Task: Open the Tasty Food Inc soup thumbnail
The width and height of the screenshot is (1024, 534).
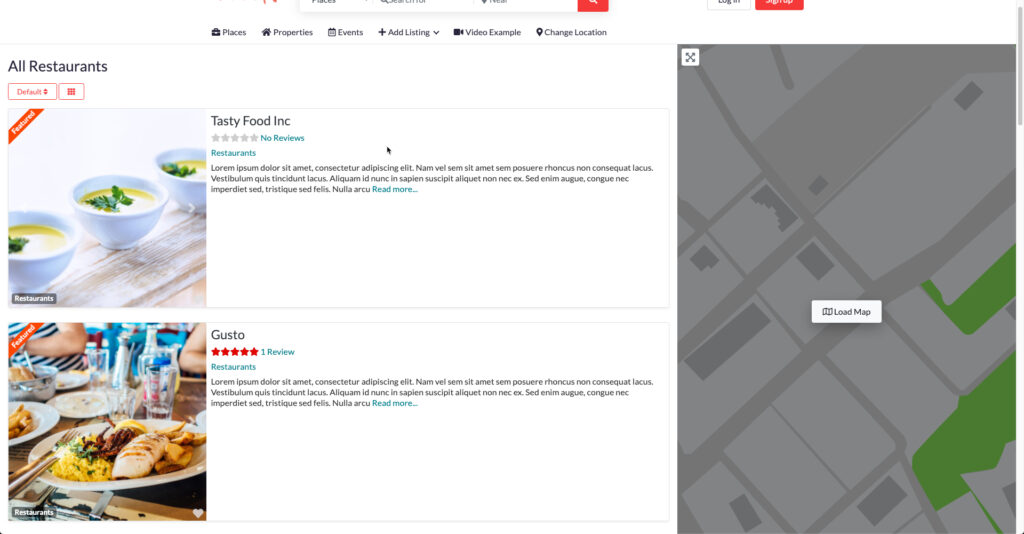Action: tap(107, 208)
